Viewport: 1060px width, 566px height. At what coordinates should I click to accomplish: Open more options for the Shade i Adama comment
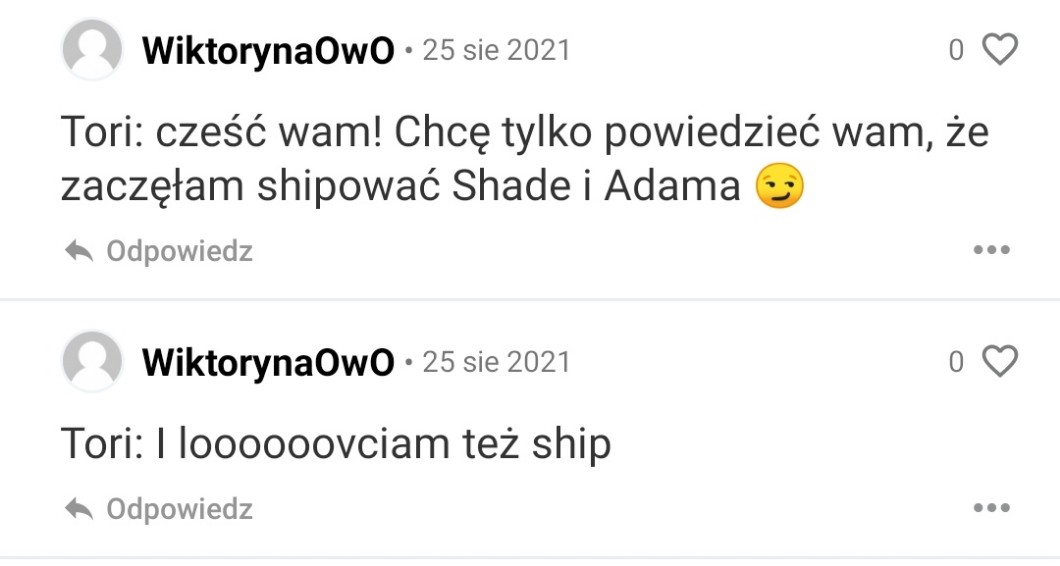point(992,250)
